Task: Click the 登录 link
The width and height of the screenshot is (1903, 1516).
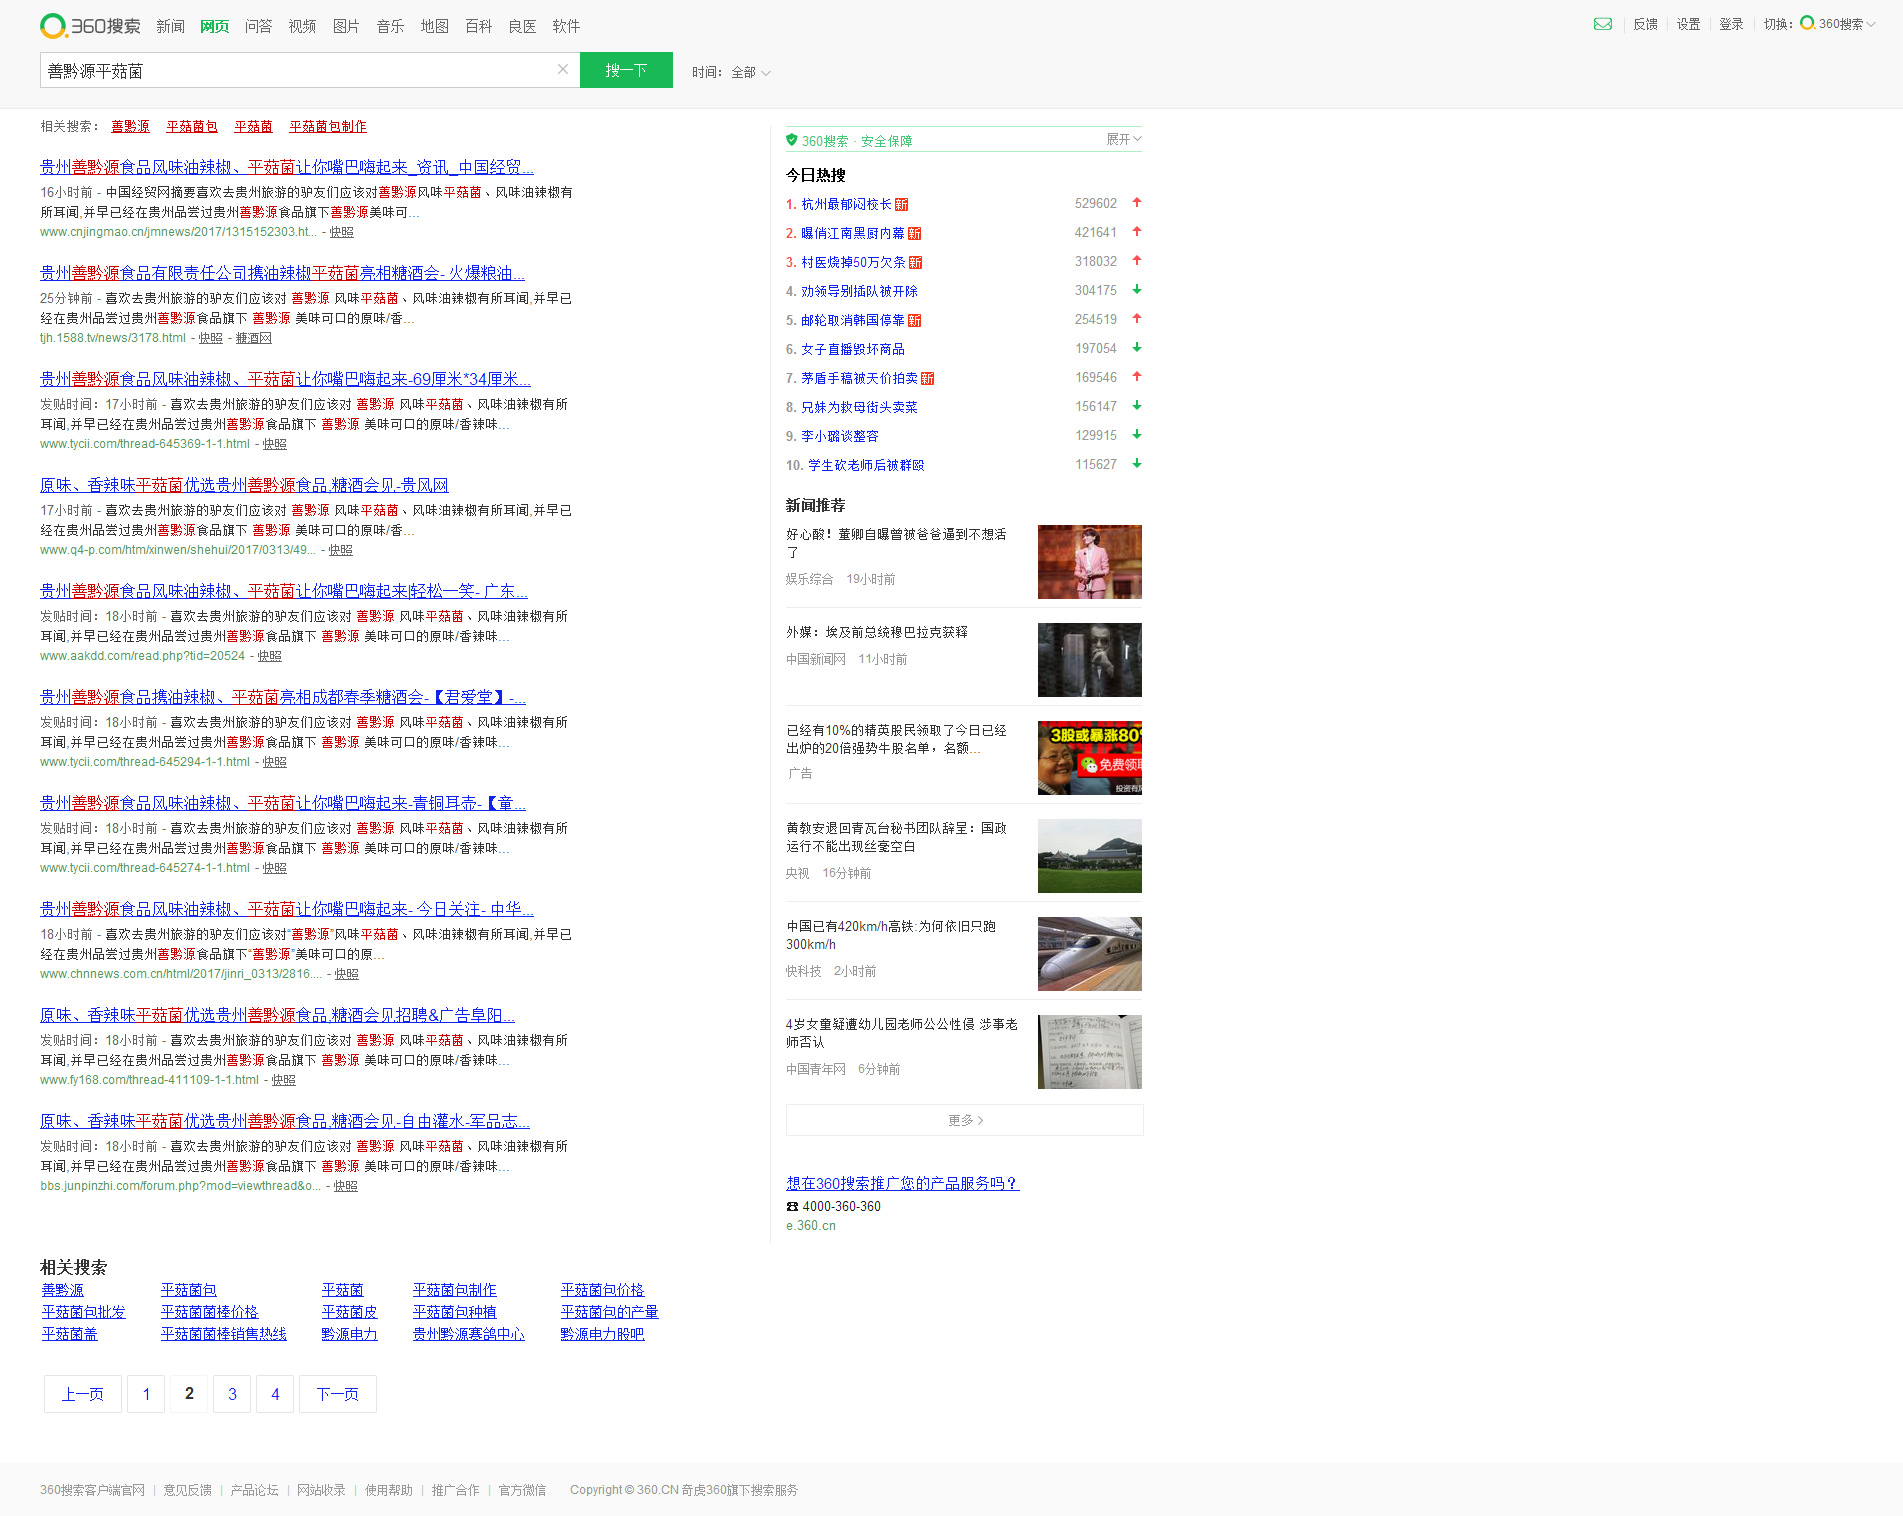Action: 1731,24
